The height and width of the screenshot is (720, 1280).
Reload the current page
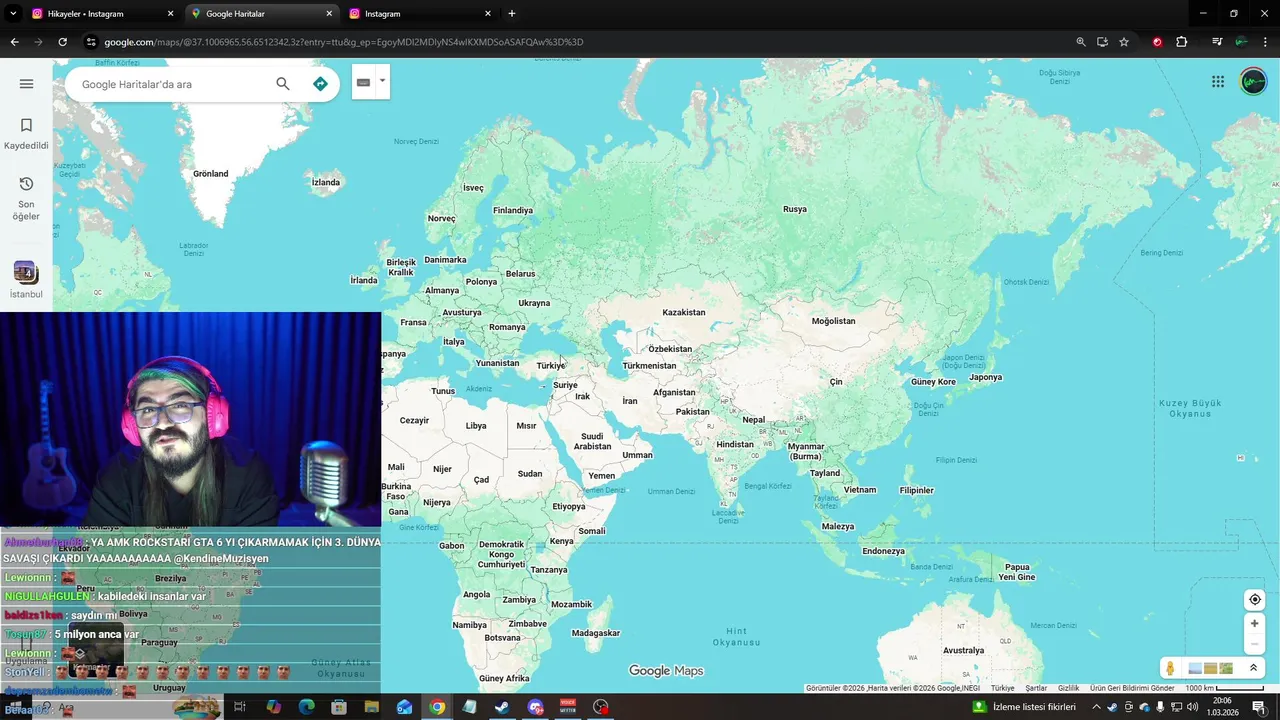62,42
